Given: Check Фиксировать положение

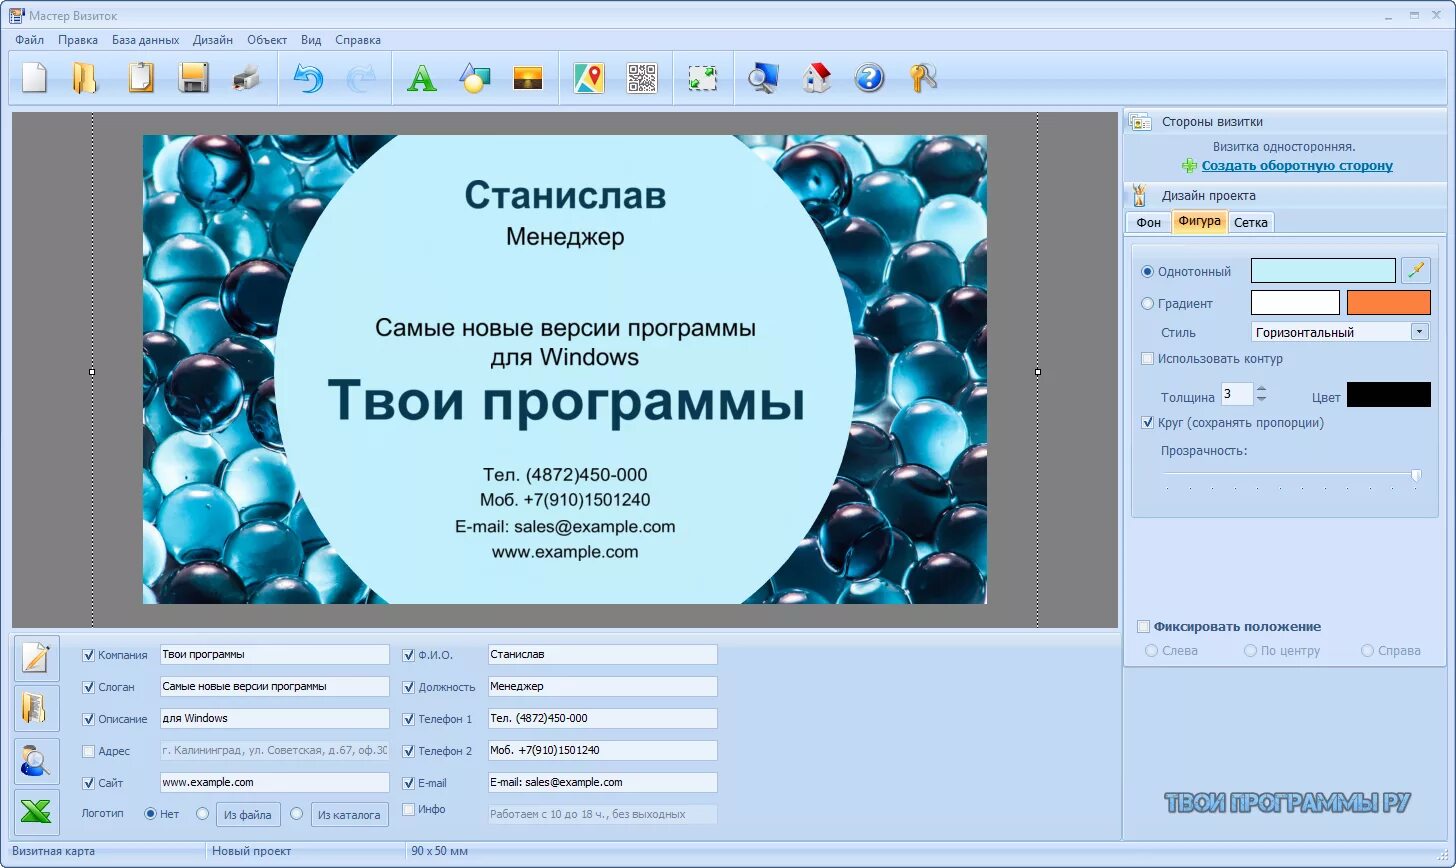Looking at the screenshot, I should [x=1144, y=626].
